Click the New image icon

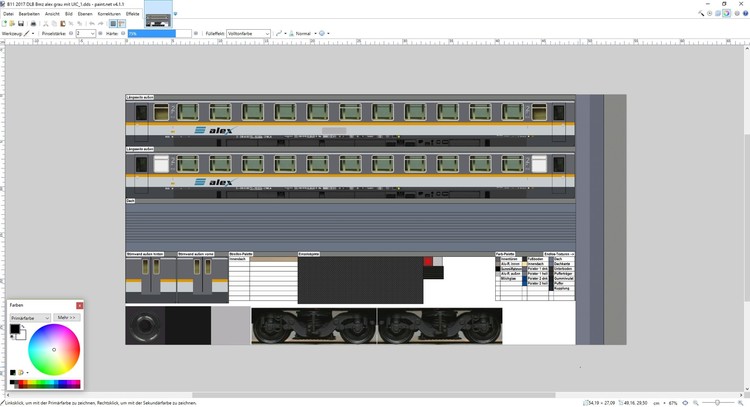point(4,23)
